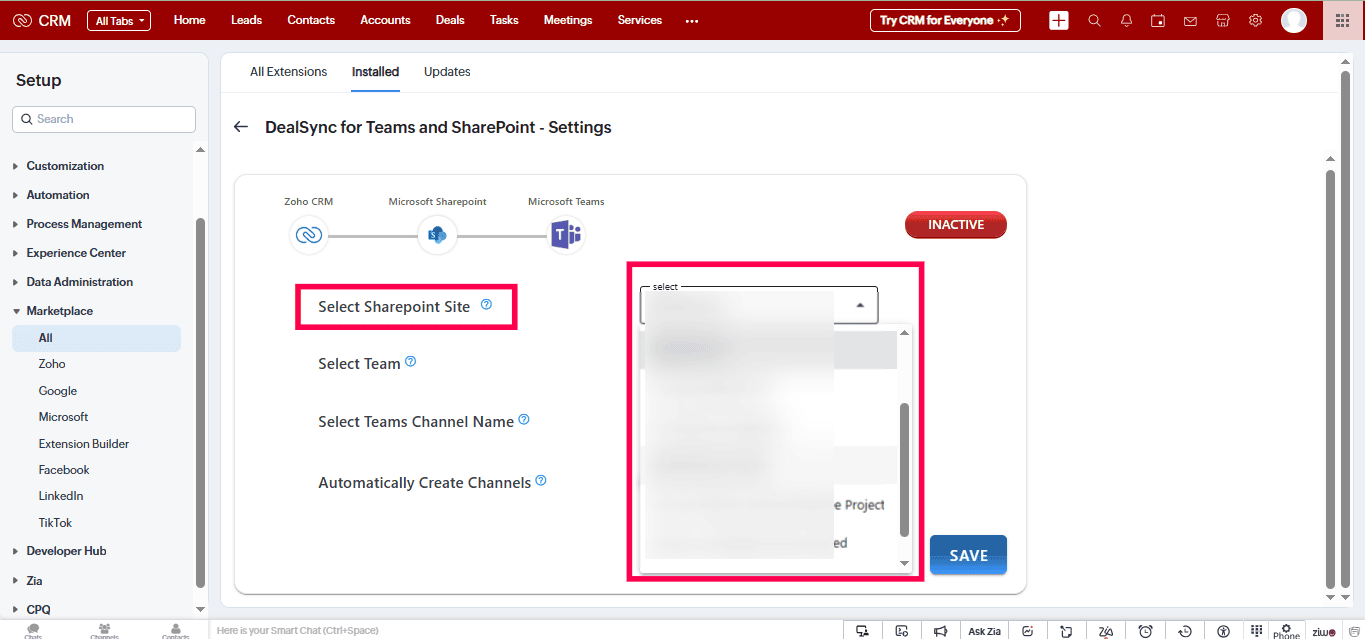This screenshot has width=1365, height=639.
Task: Open the user profile avatar
Action: pos(1294,20)
